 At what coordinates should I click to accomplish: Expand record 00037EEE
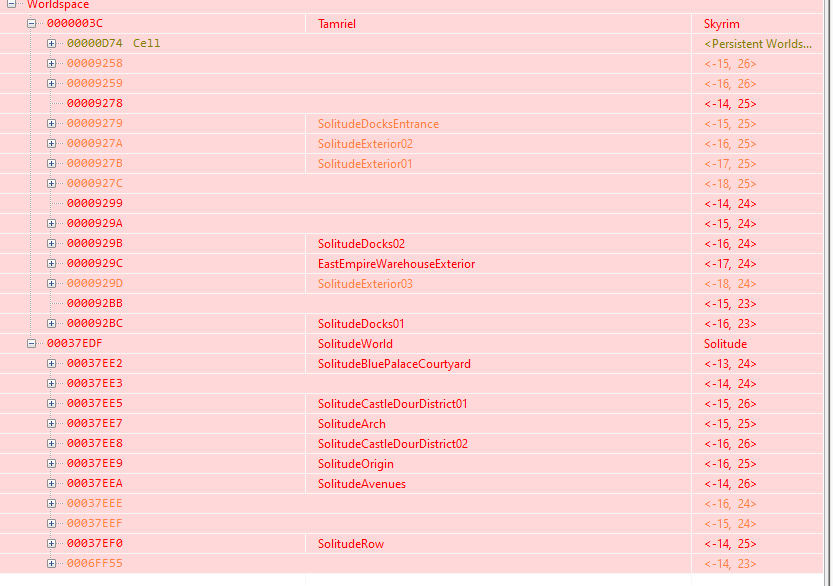coord(52,504)
